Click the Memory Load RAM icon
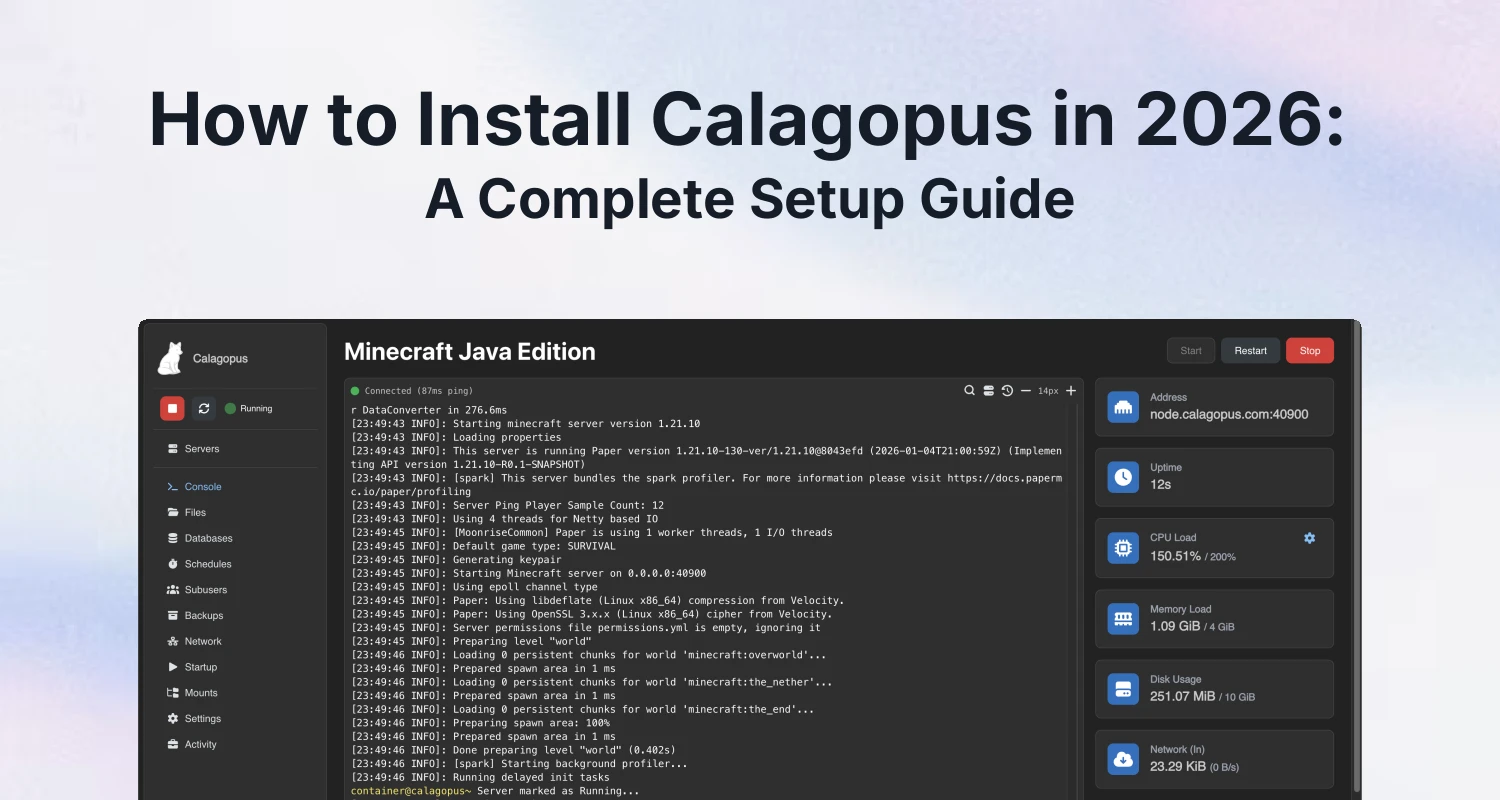This screenshot has height=800, width=1500. [1123, 619]
